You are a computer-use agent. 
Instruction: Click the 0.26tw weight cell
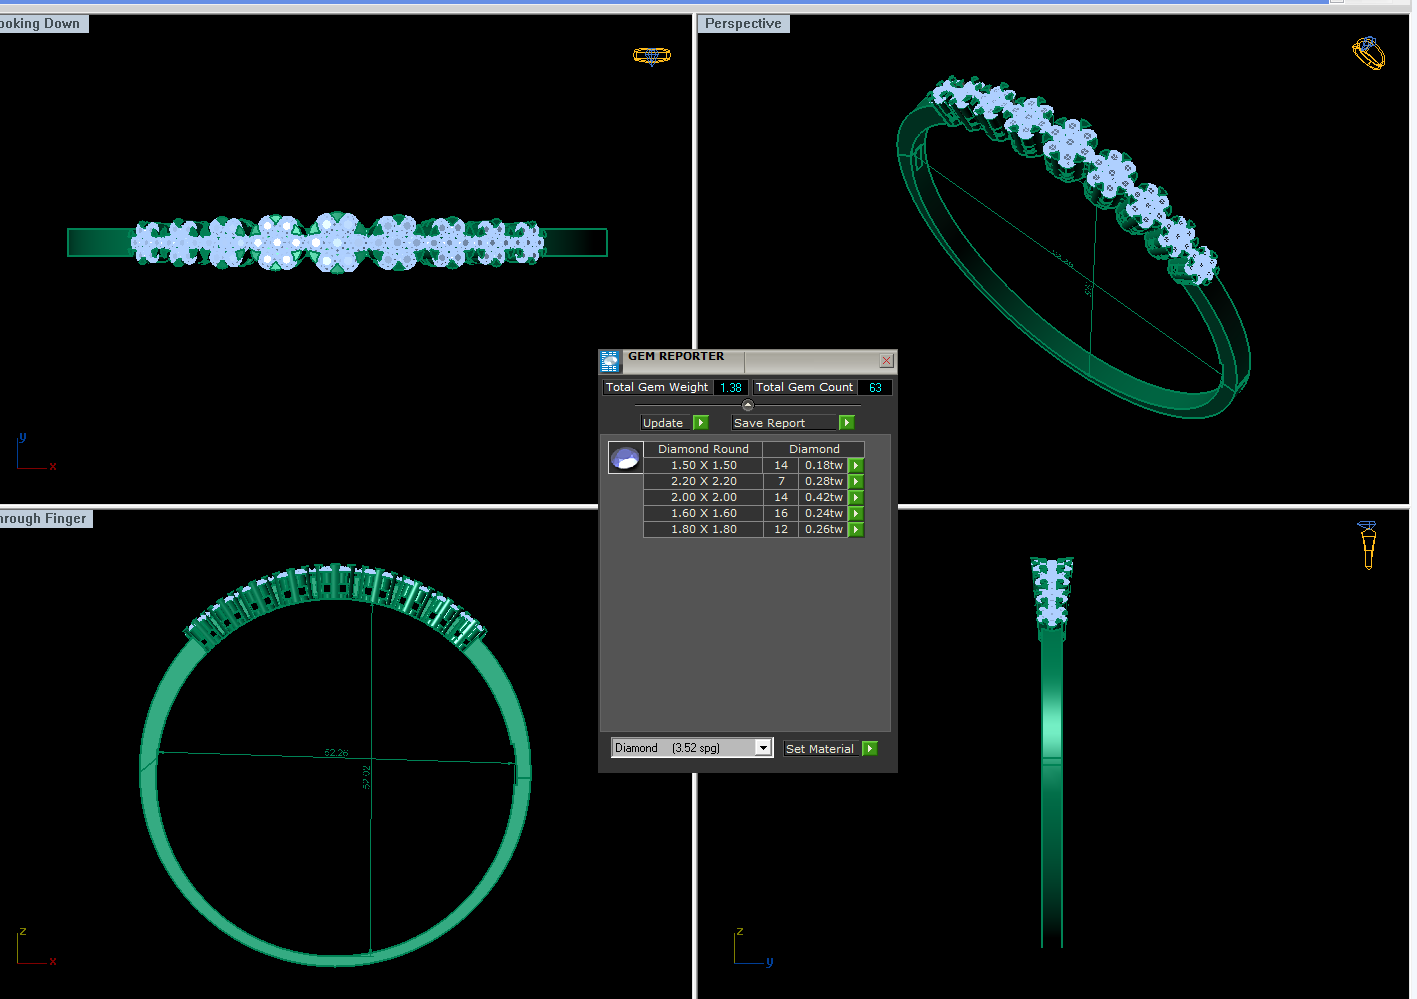click(824, 530)
